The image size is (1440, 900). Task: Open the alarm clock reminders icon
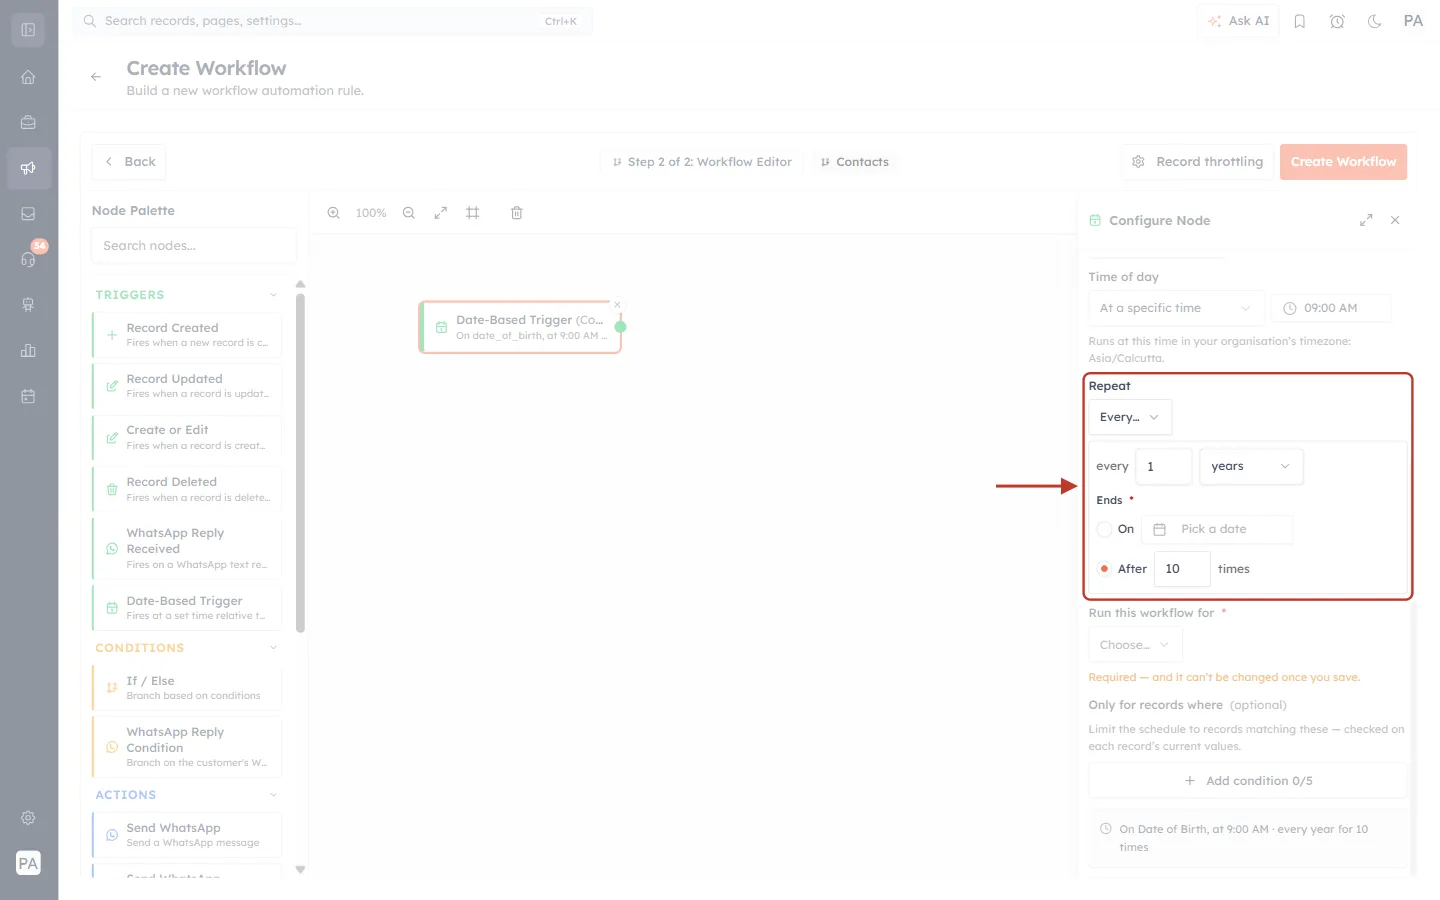pos(1337,21)
